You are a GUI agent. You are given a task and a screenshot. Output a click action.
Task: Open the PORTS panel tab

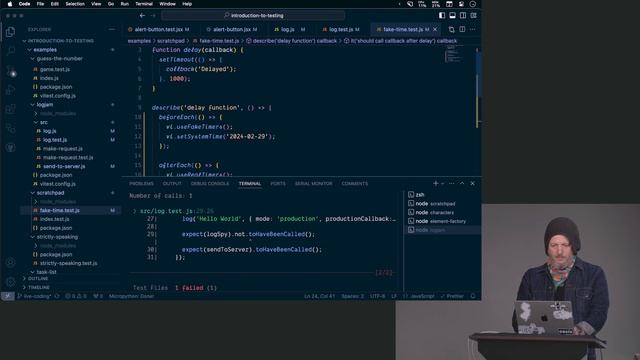pyautogui.click(x=278, y=184)
